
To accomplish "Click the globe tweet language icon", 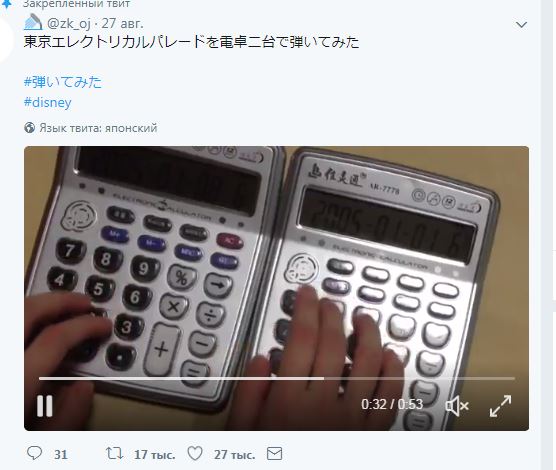I will coord(29,128).
